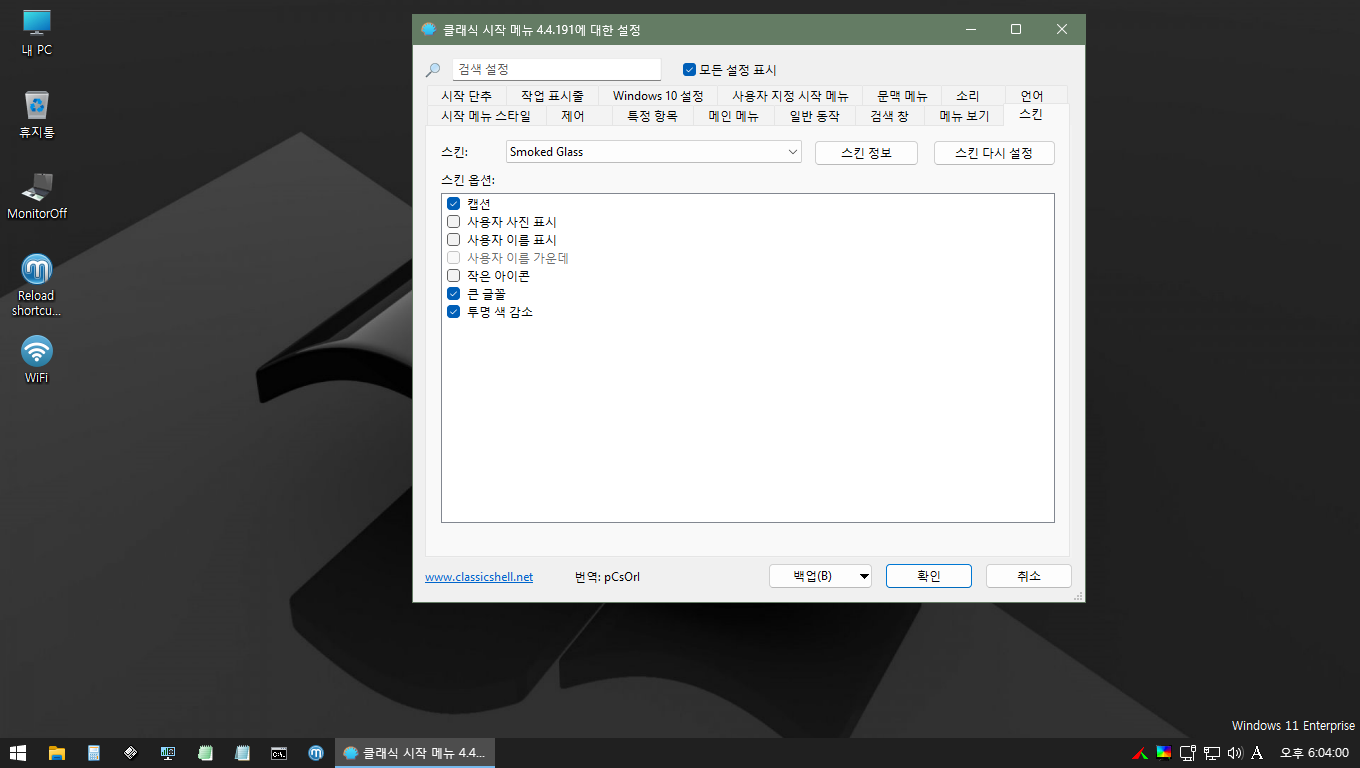Click the 스킨 정보 button
Image resolution: width=1360 pixels, height=768 pixels.
point(866,153)
